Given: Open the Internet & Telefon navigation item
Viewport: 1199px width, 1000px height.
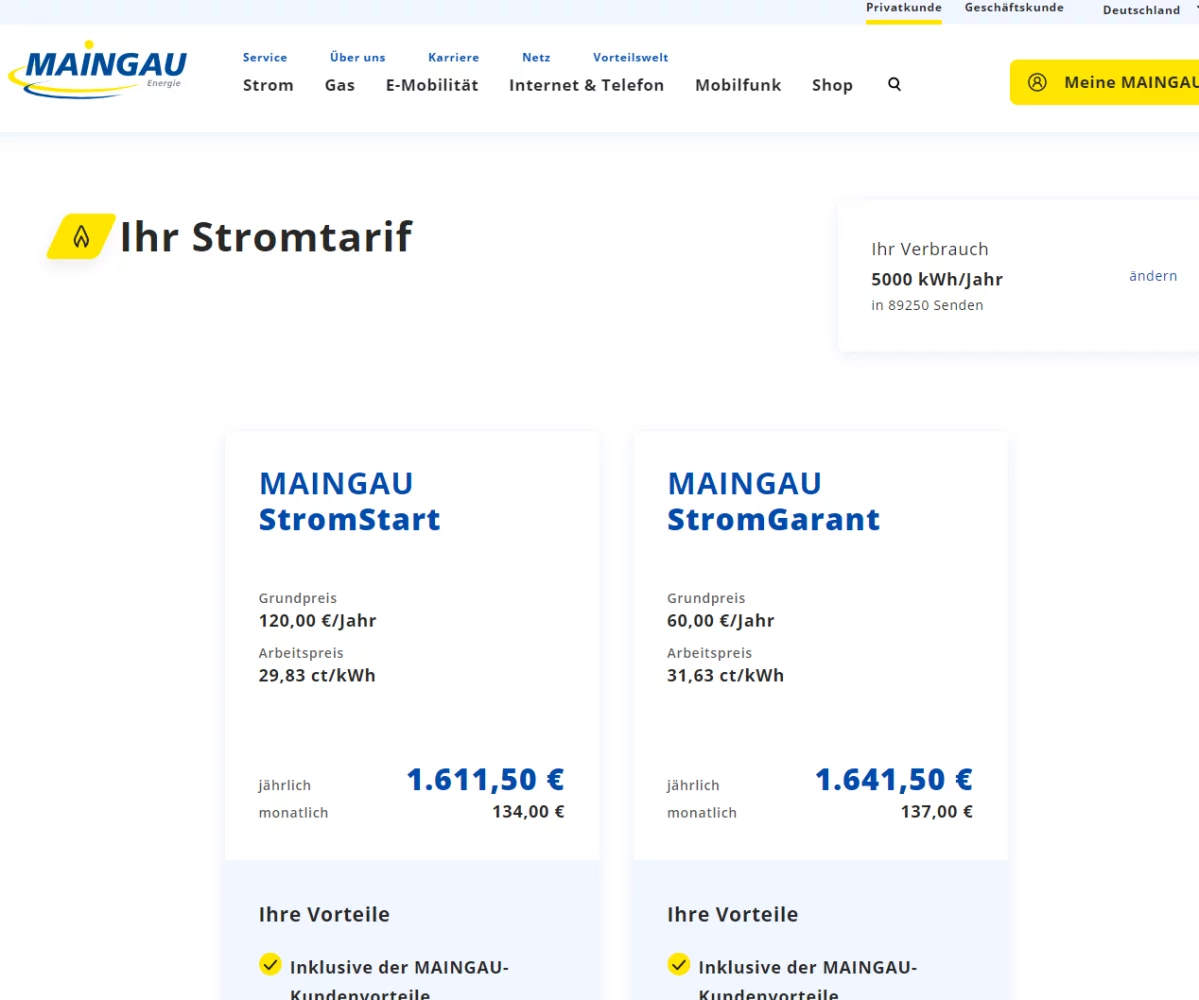Looking at the screenshot, I should [587, 85].
